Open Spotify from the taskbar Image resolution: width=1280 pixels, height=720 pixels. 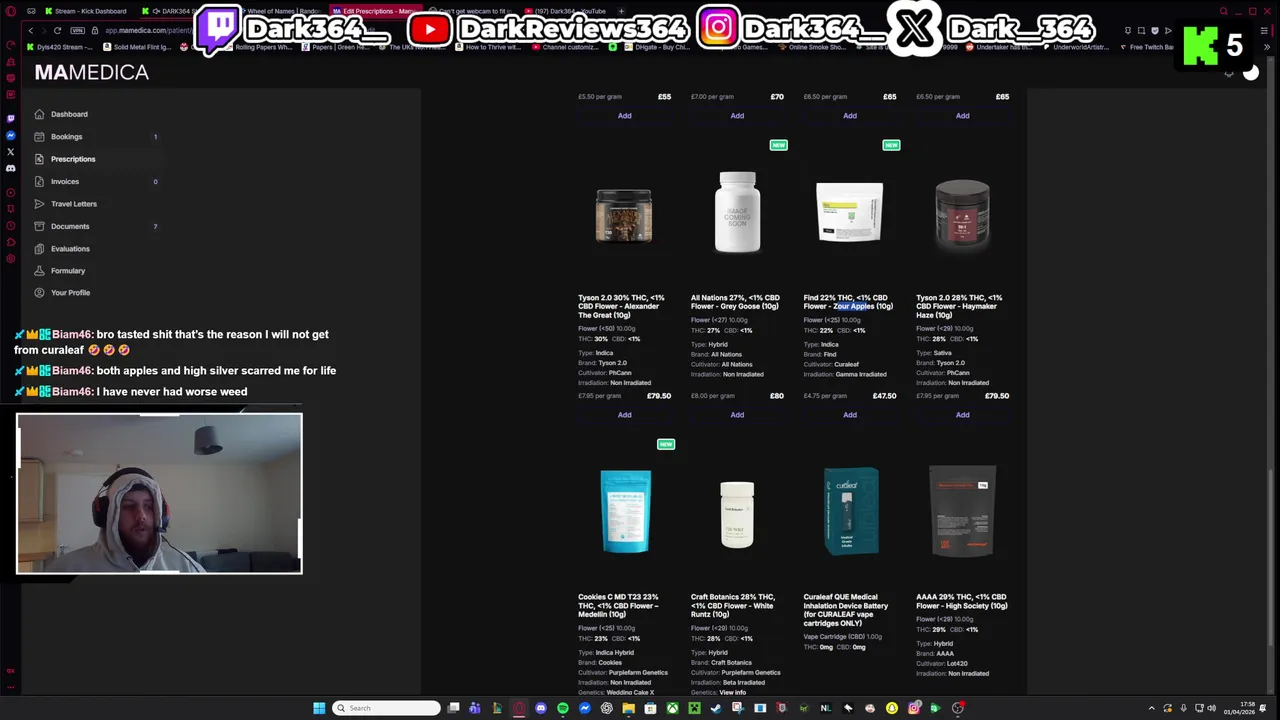point(563,708)
